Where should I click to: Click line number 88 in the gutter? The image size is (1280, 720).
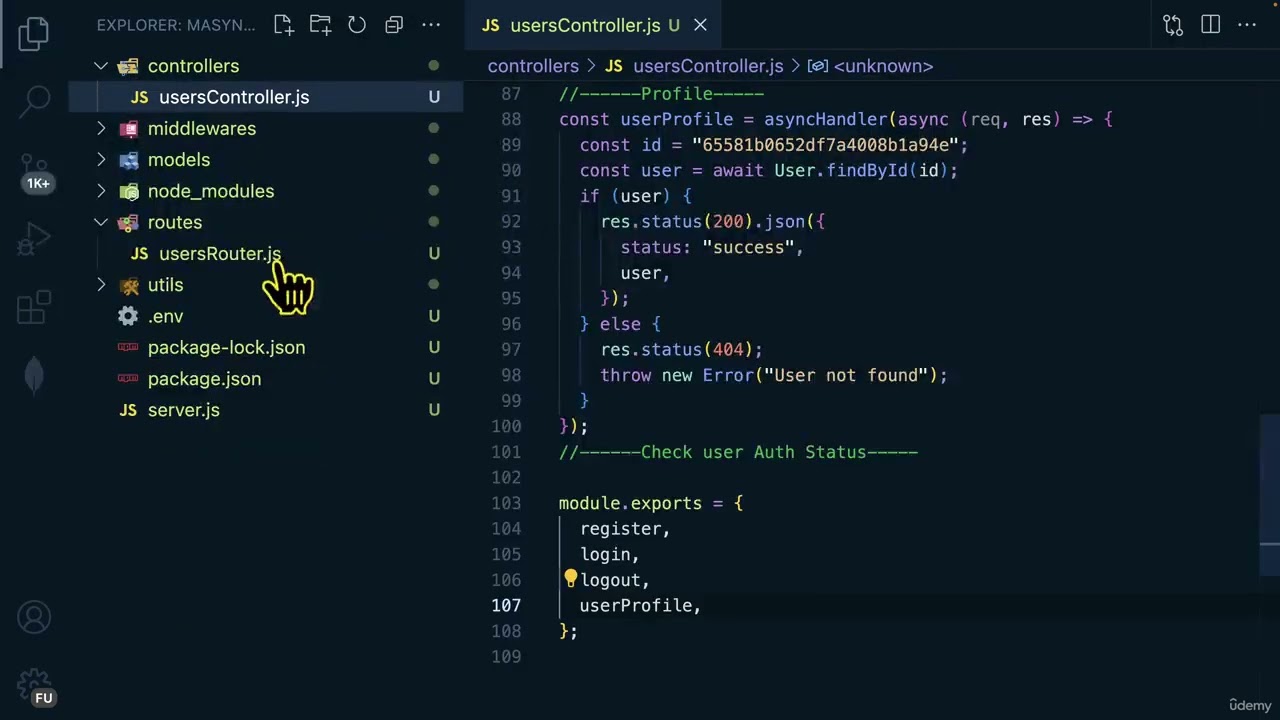510,119
